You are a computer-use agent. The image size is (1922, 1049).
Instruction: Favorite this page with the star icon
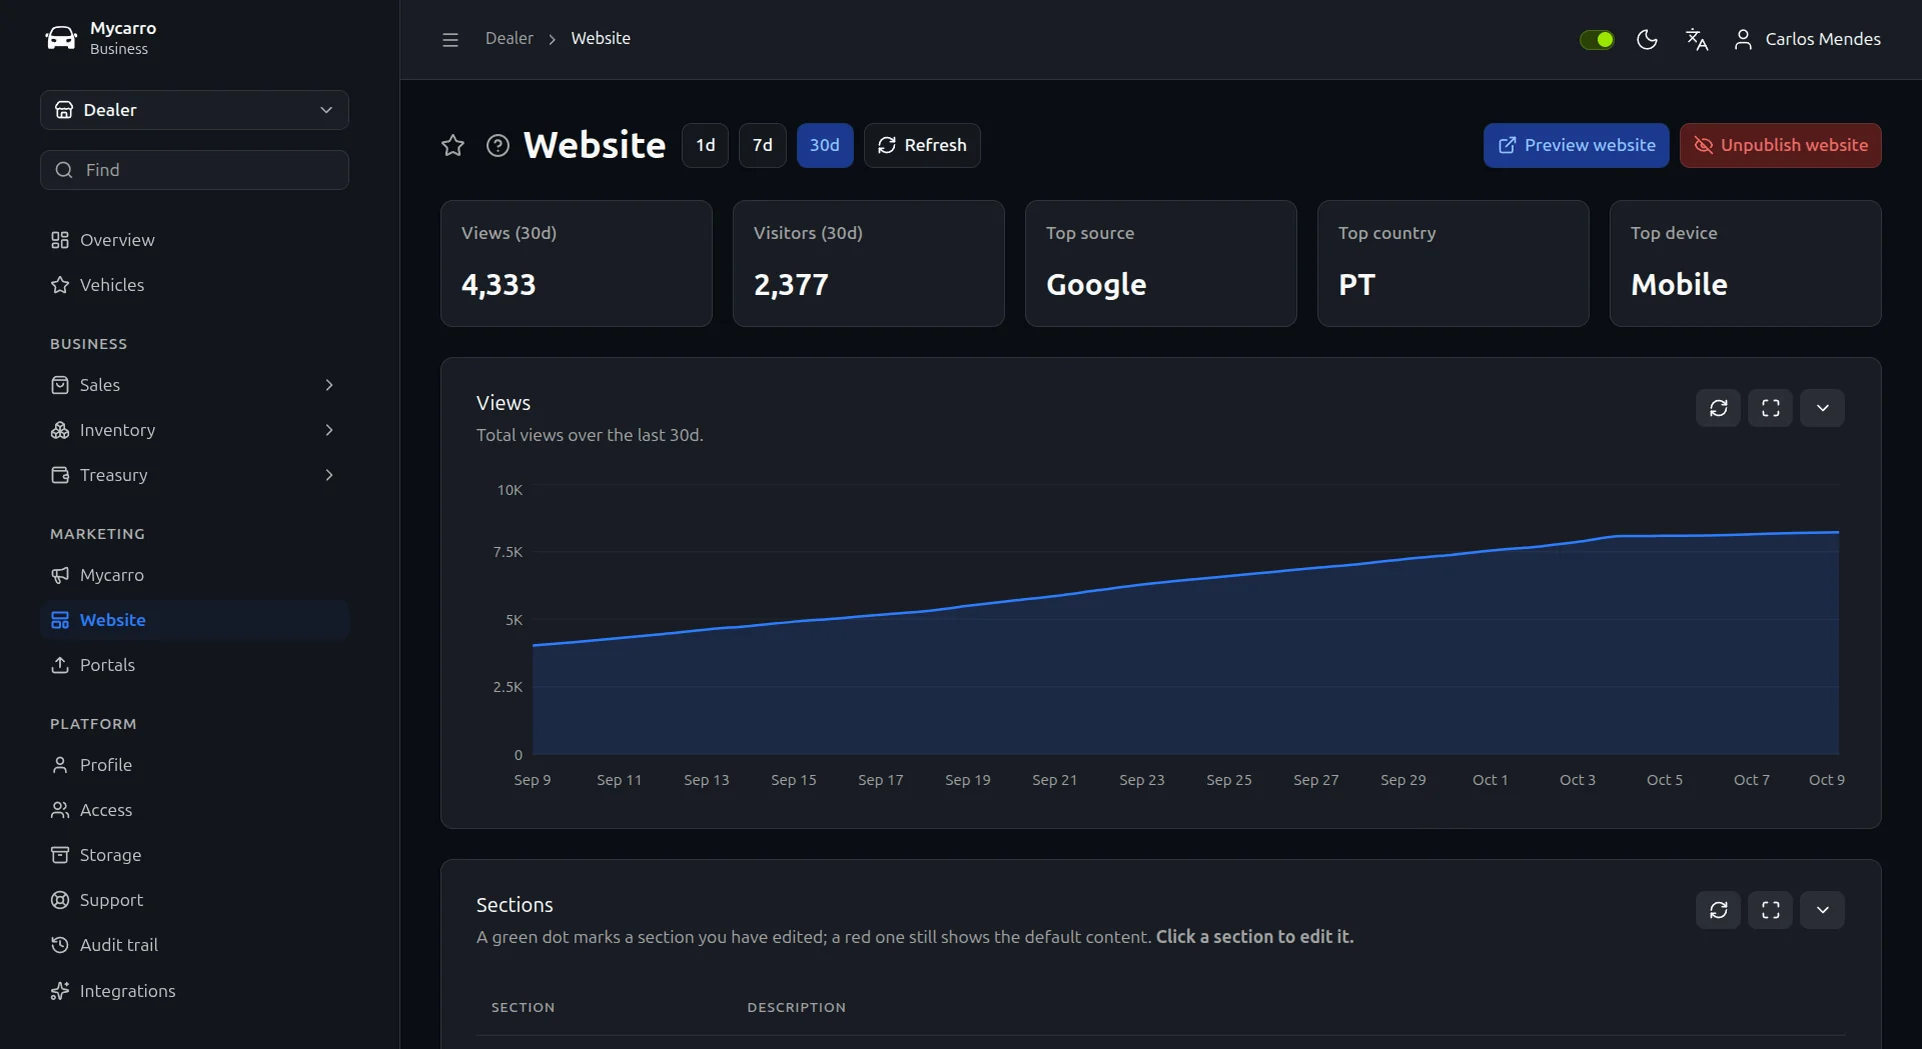coord(453,146)
